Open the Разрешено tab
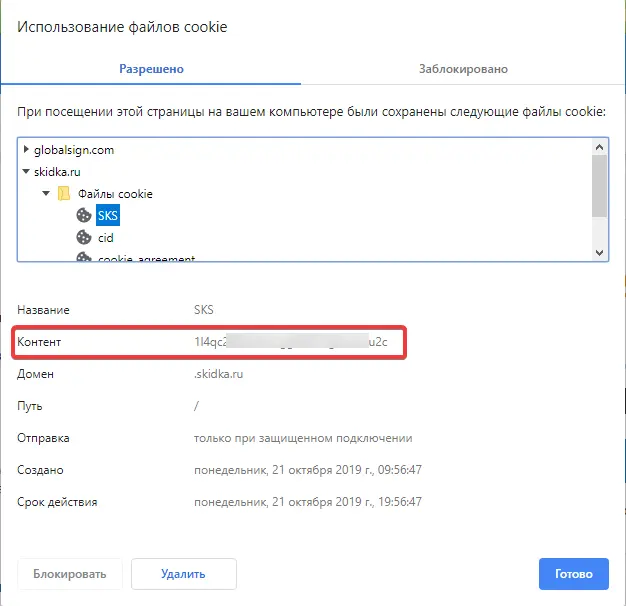The height and width of the screenshot is (606, 626). (151, 69)
